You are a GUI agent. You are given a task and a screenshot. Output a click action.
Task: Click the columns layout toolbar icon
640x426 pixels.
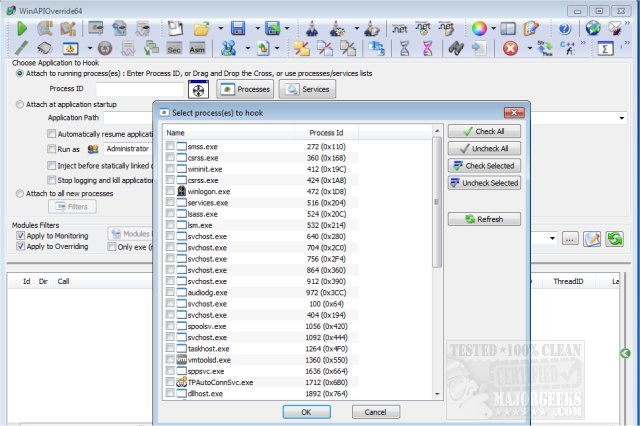click(508, 29)
